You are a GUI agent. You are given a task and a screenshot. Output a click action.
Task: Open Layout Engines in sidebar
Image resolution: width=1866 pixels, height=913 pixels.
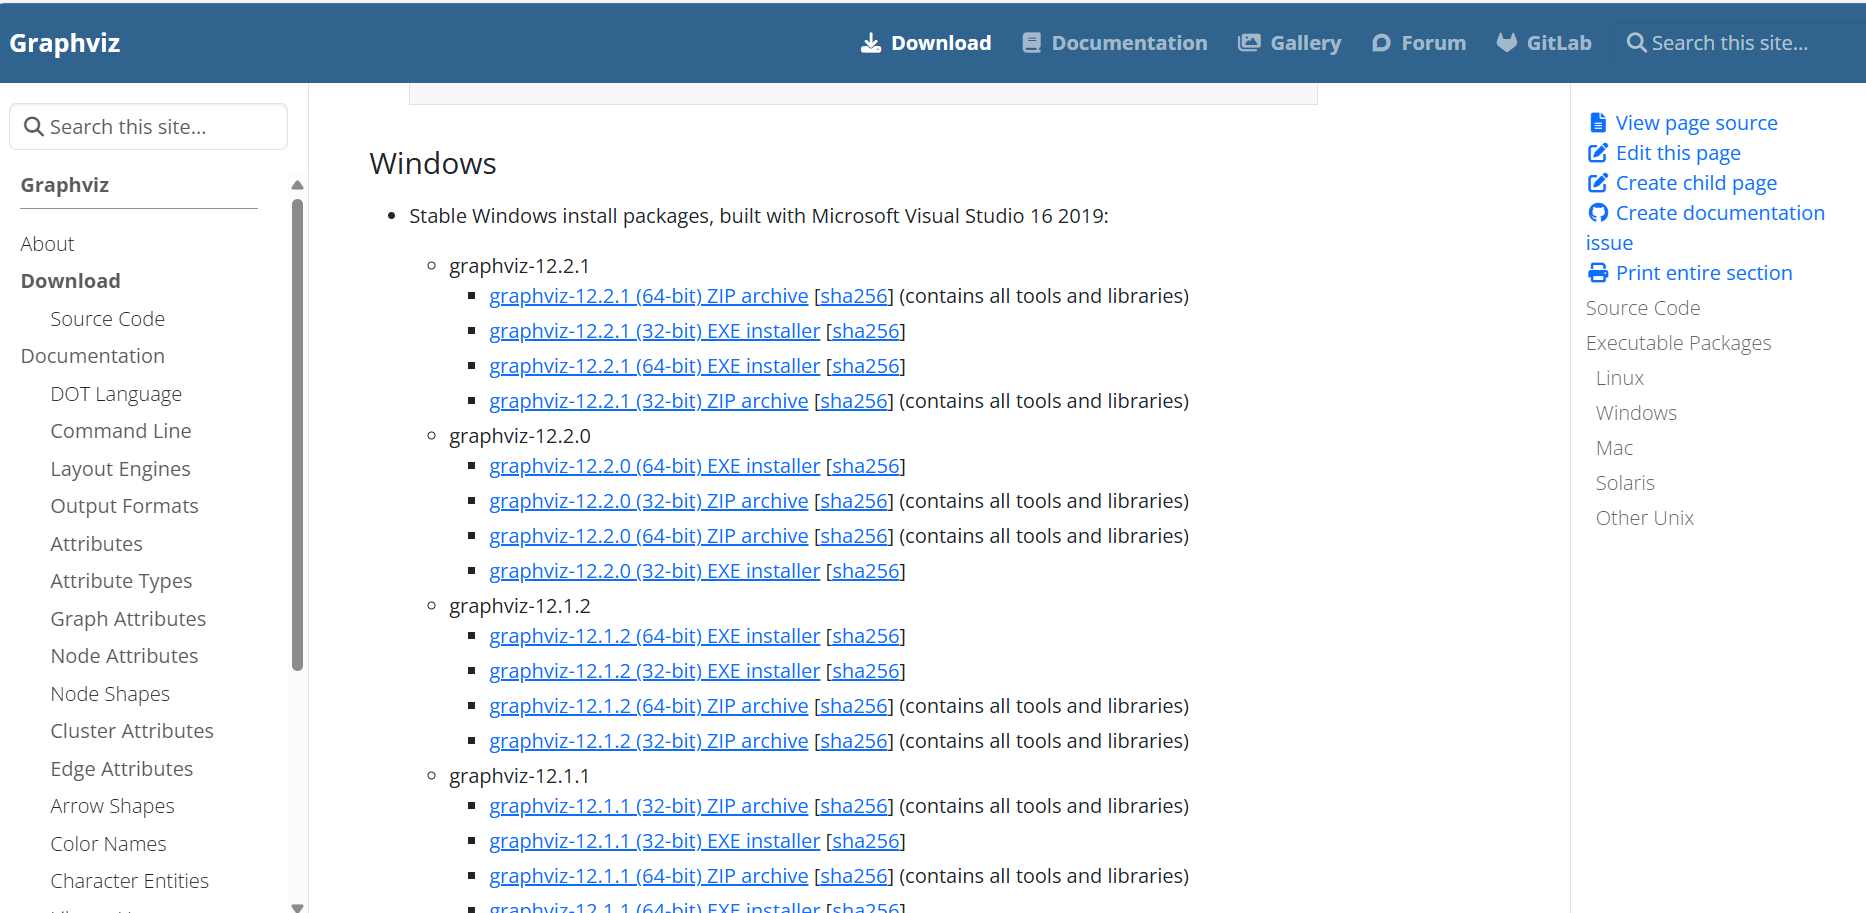coord(120,469)
